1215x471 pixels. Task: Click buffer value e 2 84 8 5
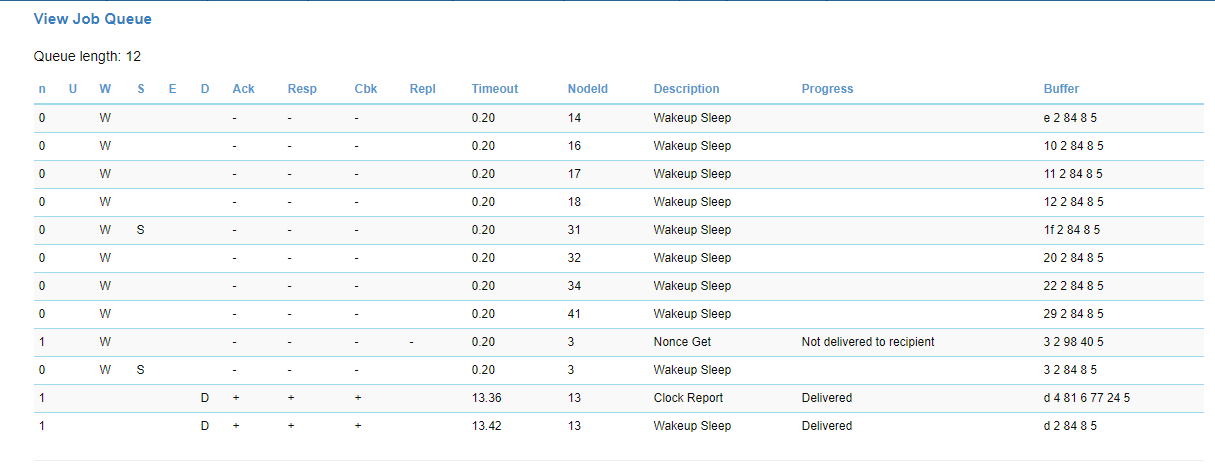[x=1071, y=118]
